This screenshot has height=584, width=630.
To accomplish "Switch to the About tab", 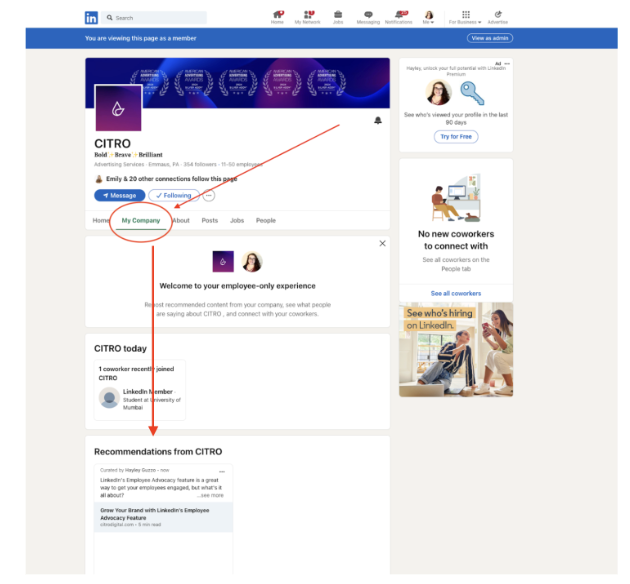I will click(x=181, y=220).
